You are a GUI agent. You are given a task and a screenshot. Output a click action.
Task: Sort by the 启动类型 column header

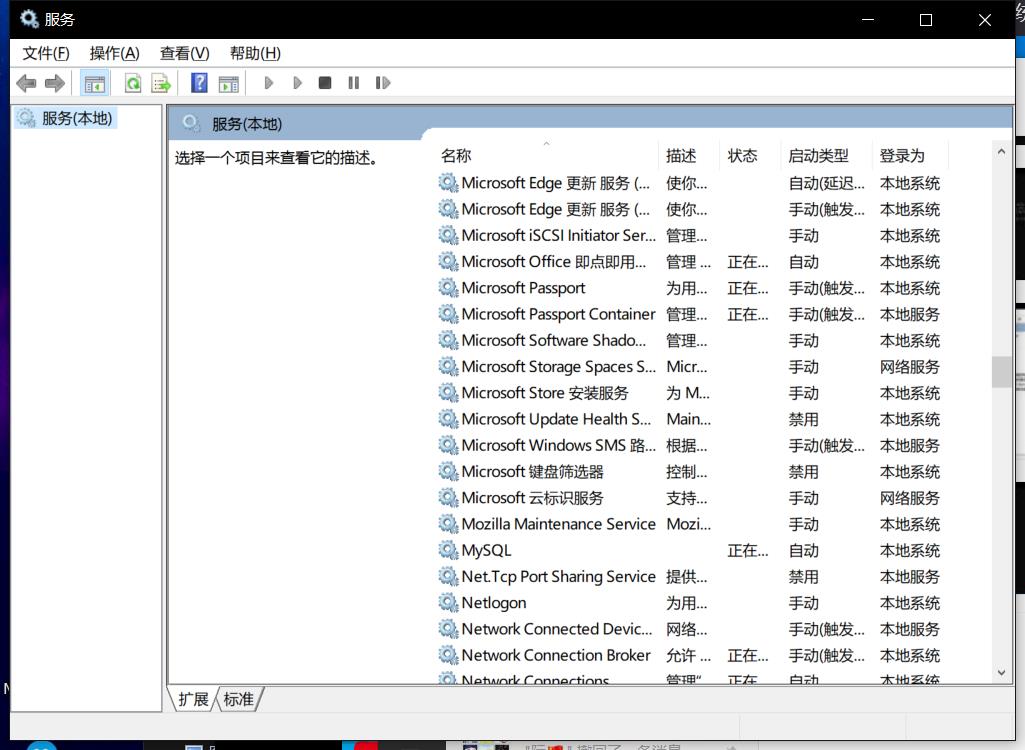click(x=826, y=156)
